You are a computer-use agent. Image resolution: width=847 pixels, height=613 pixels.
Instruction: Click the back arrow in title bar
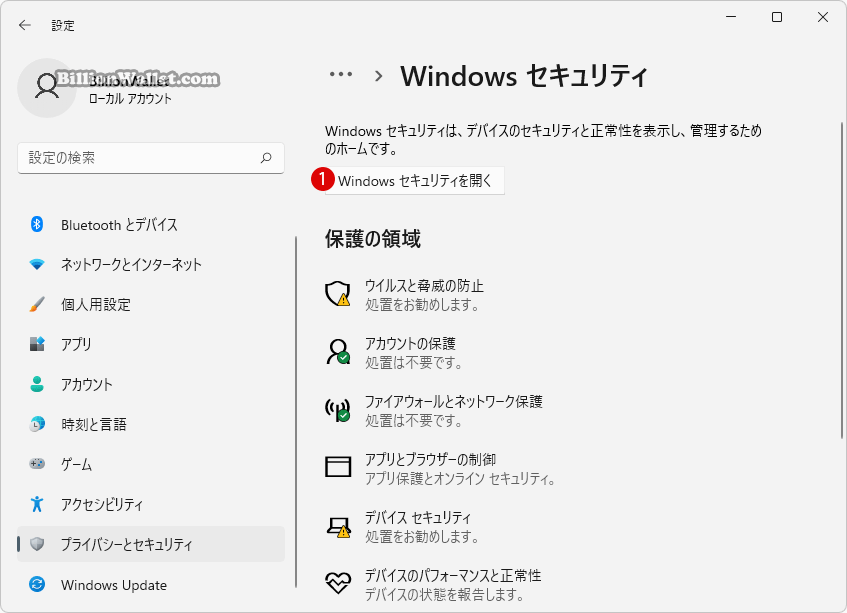click(25, 25)
